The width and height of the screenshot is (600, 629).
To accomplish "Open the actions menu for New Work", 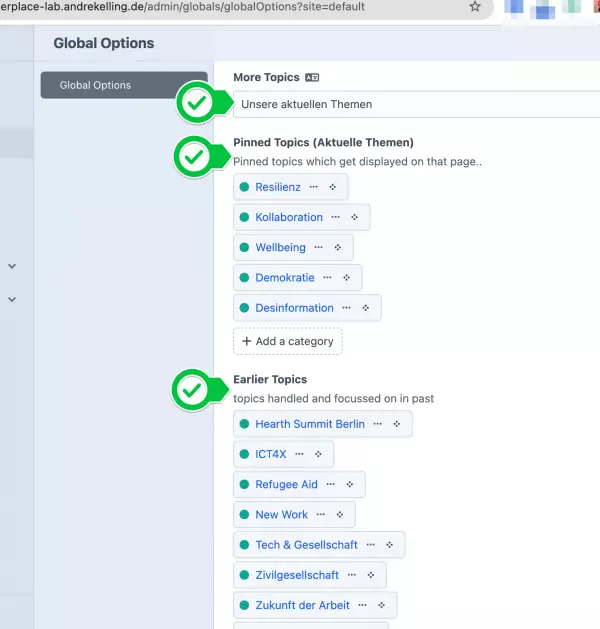I will coord(320,514).
